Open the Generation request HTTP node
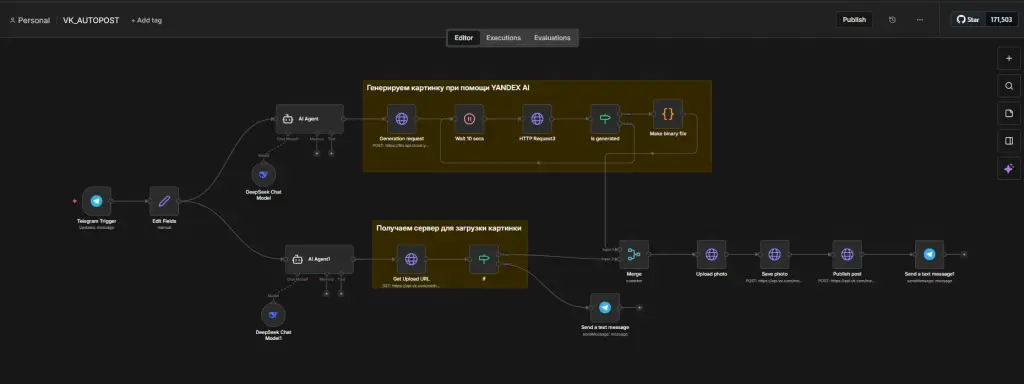Image resolution: width=1024 pixels, height=384 pixels. [x=402, y=119]
